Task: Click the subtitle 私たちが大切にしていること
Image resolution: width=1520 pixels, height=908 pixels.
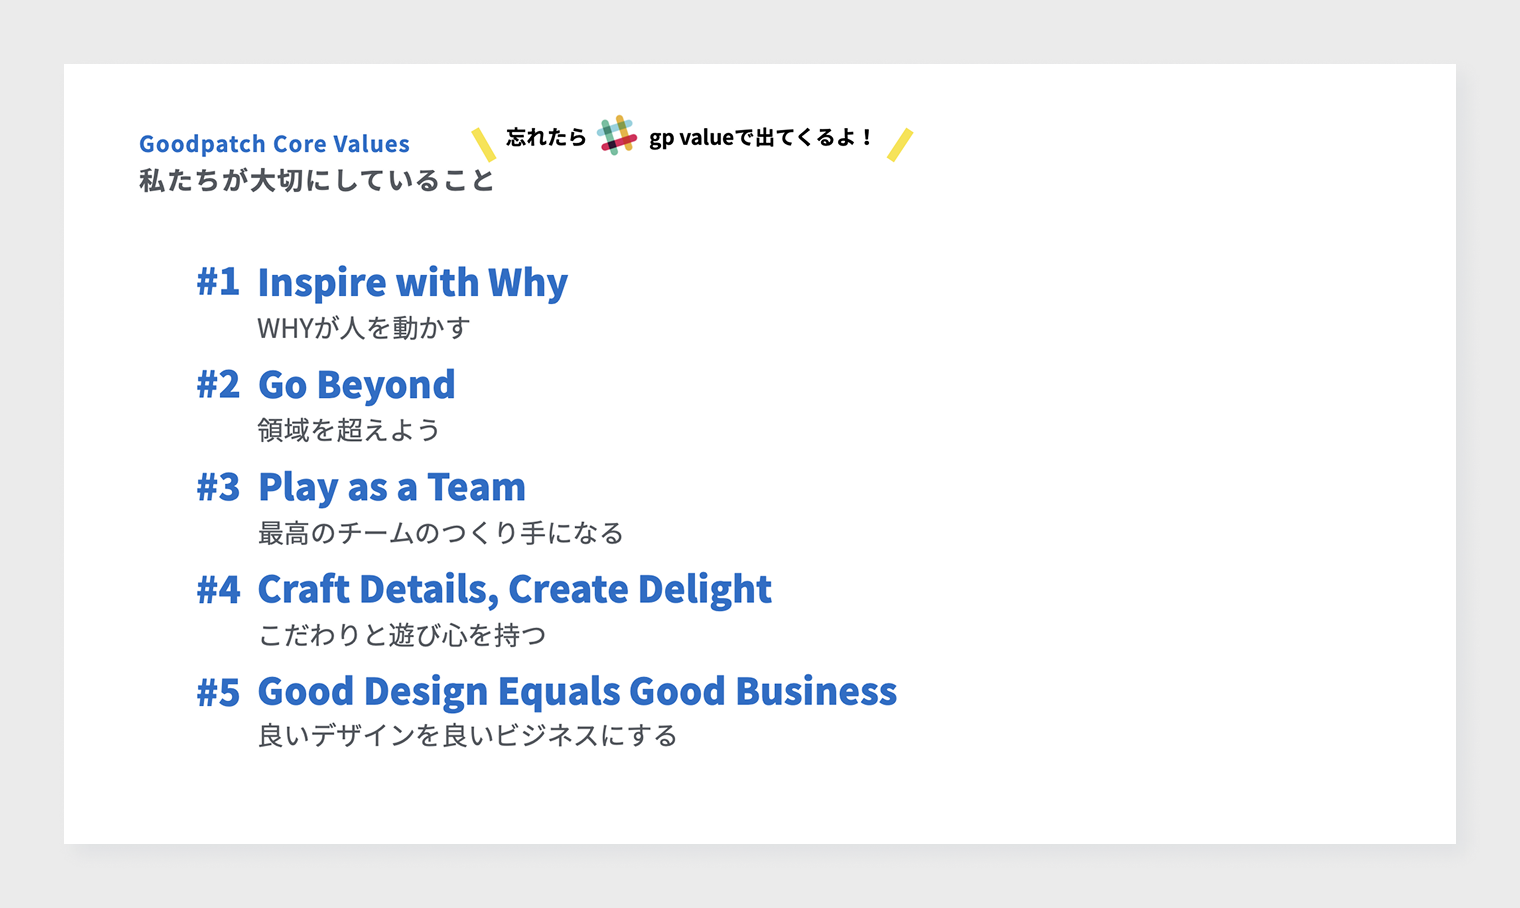Action: [x=316, y=181]
